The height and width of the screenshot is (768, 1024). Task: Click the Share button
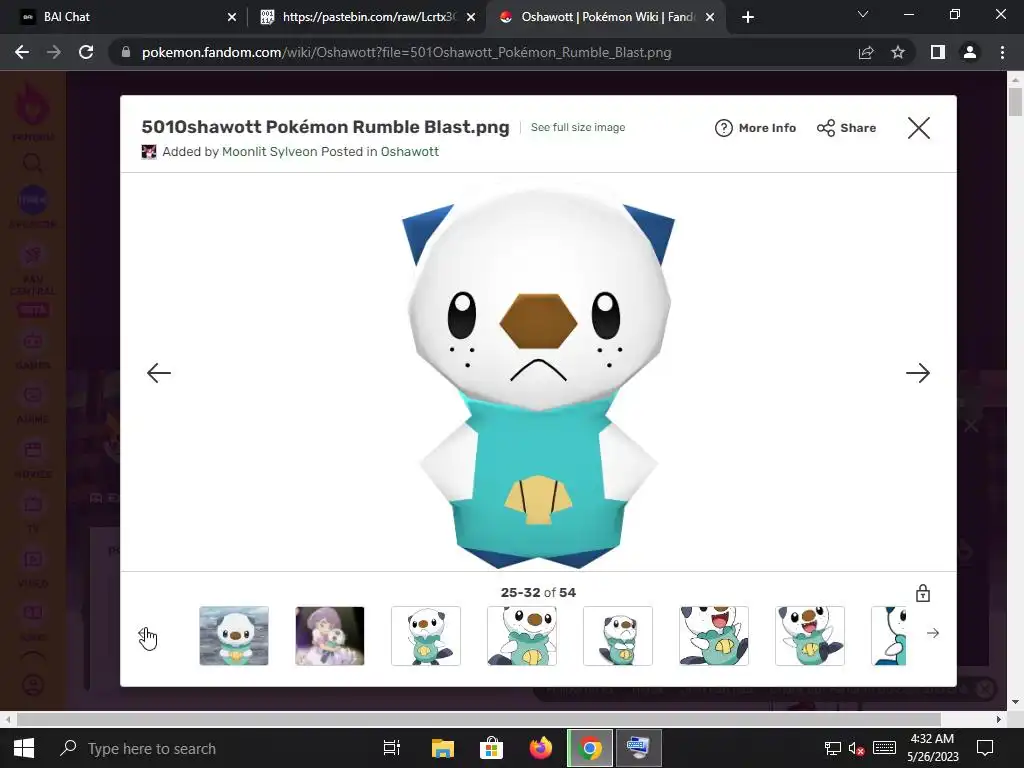(x=846, y=128)
